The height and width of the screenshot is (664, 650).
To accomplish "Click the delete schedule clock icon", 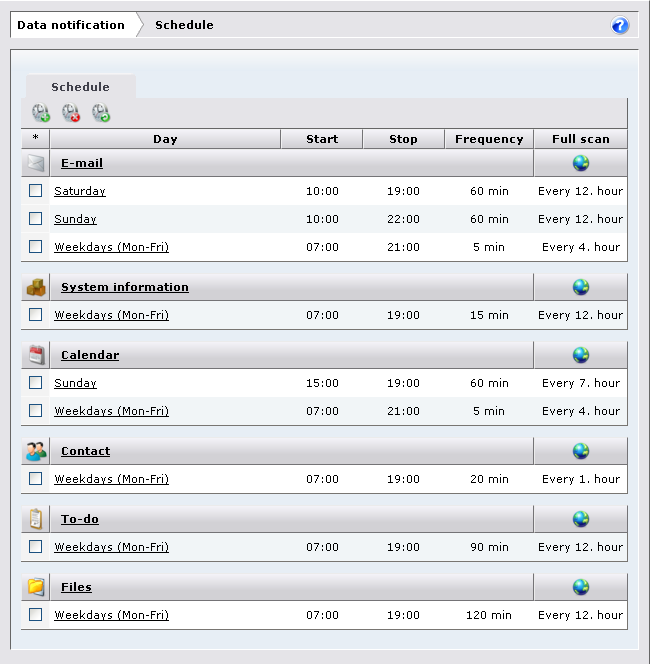I will tap(71, 114).
